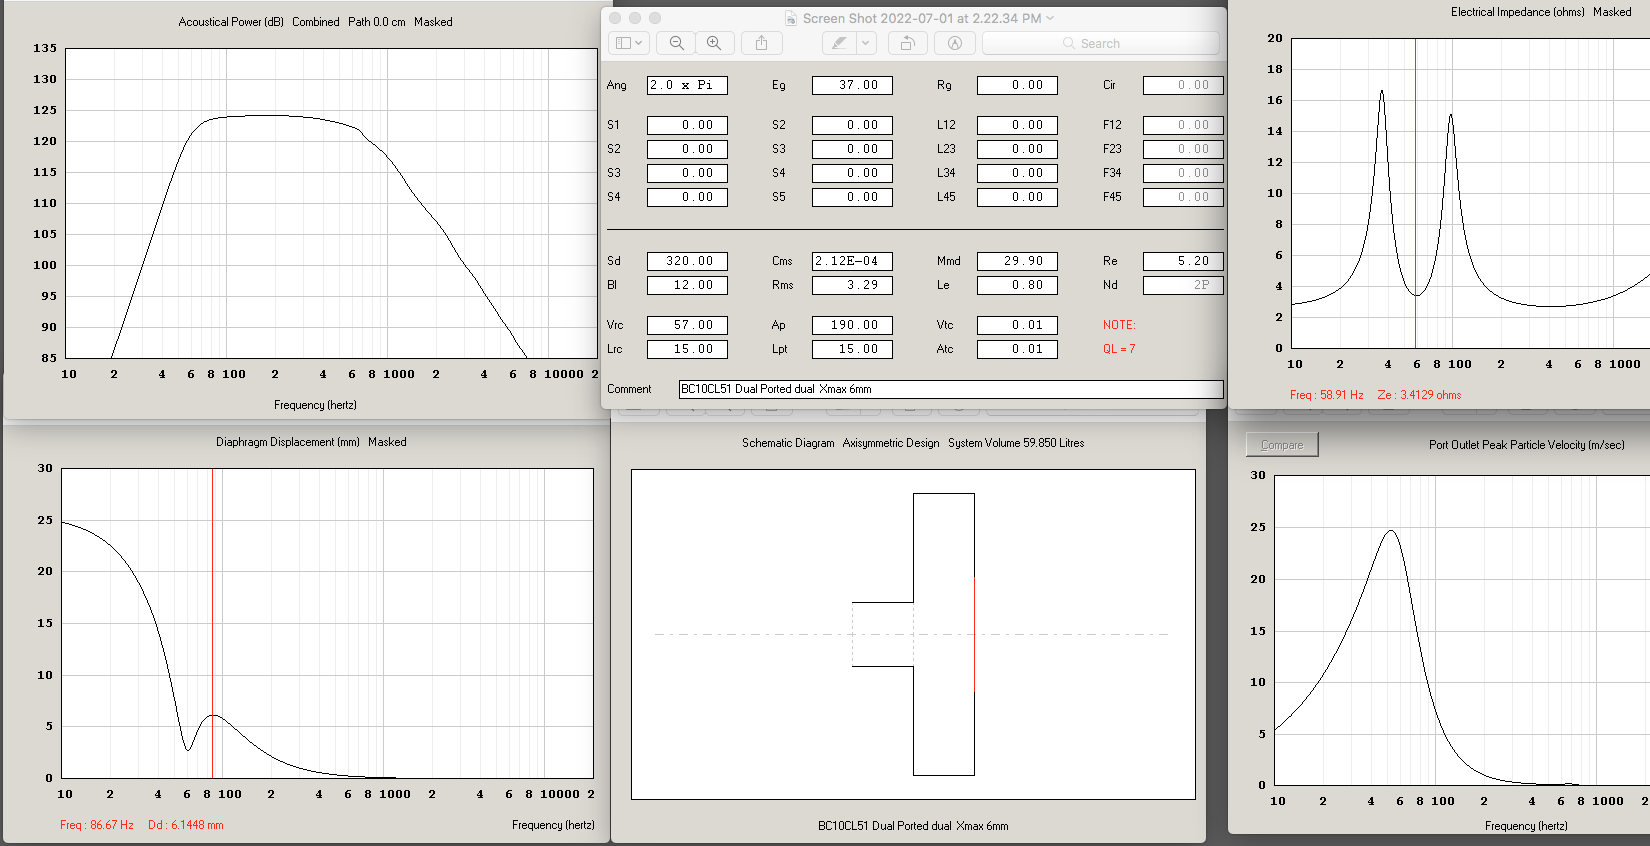This screenshot has height=846, width=1650.
Task: Click the Cir field in top row
Action: tap(1183, 85)
